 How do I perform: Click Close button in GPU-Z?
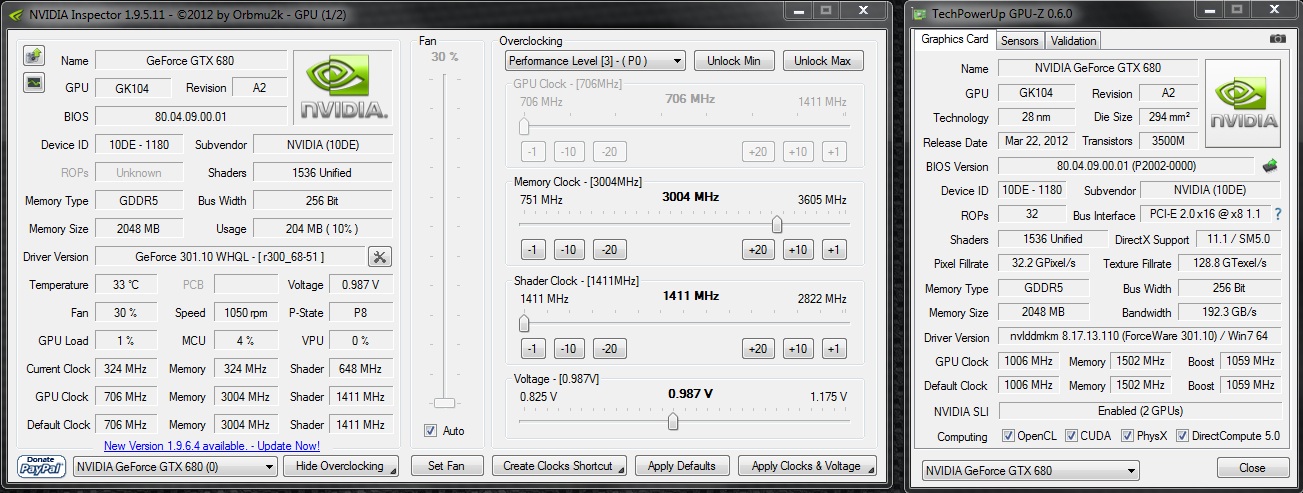[x=1252, y=468]
